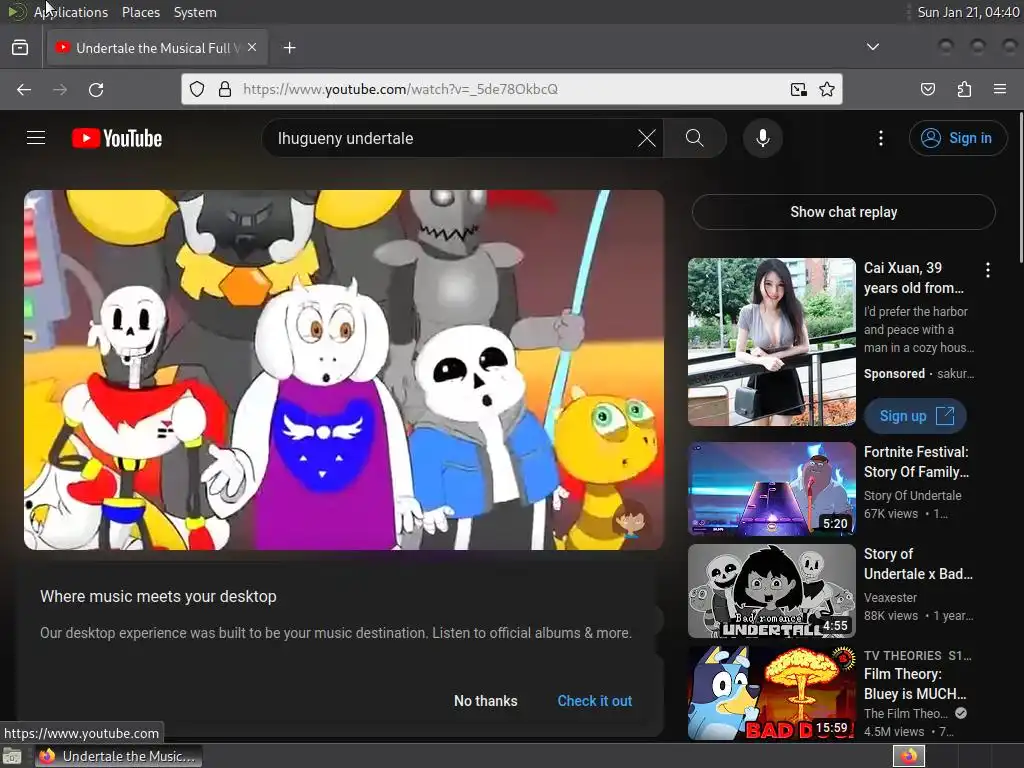The height and width of the screenshot is (768, 1024).
Task: Open the Applications menu
Action: click(x=71, y=12)
